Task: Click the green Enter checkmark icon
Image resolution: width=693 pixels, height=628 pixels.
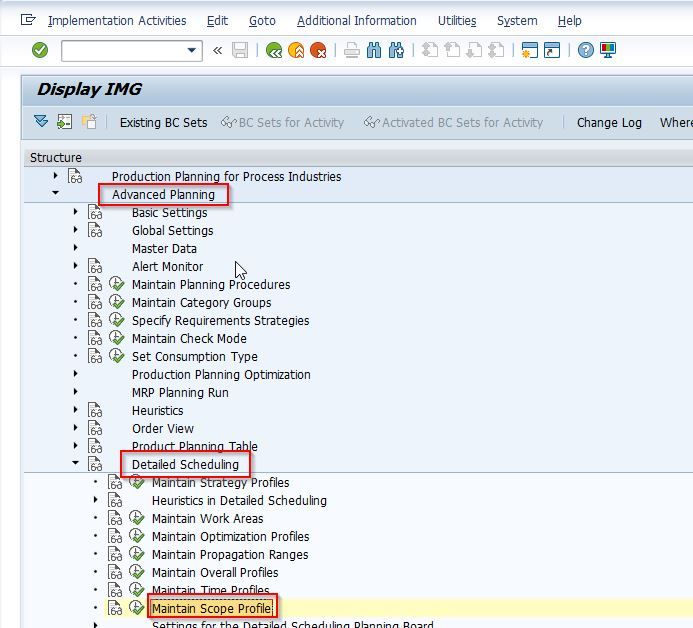Action: [40, 50]
